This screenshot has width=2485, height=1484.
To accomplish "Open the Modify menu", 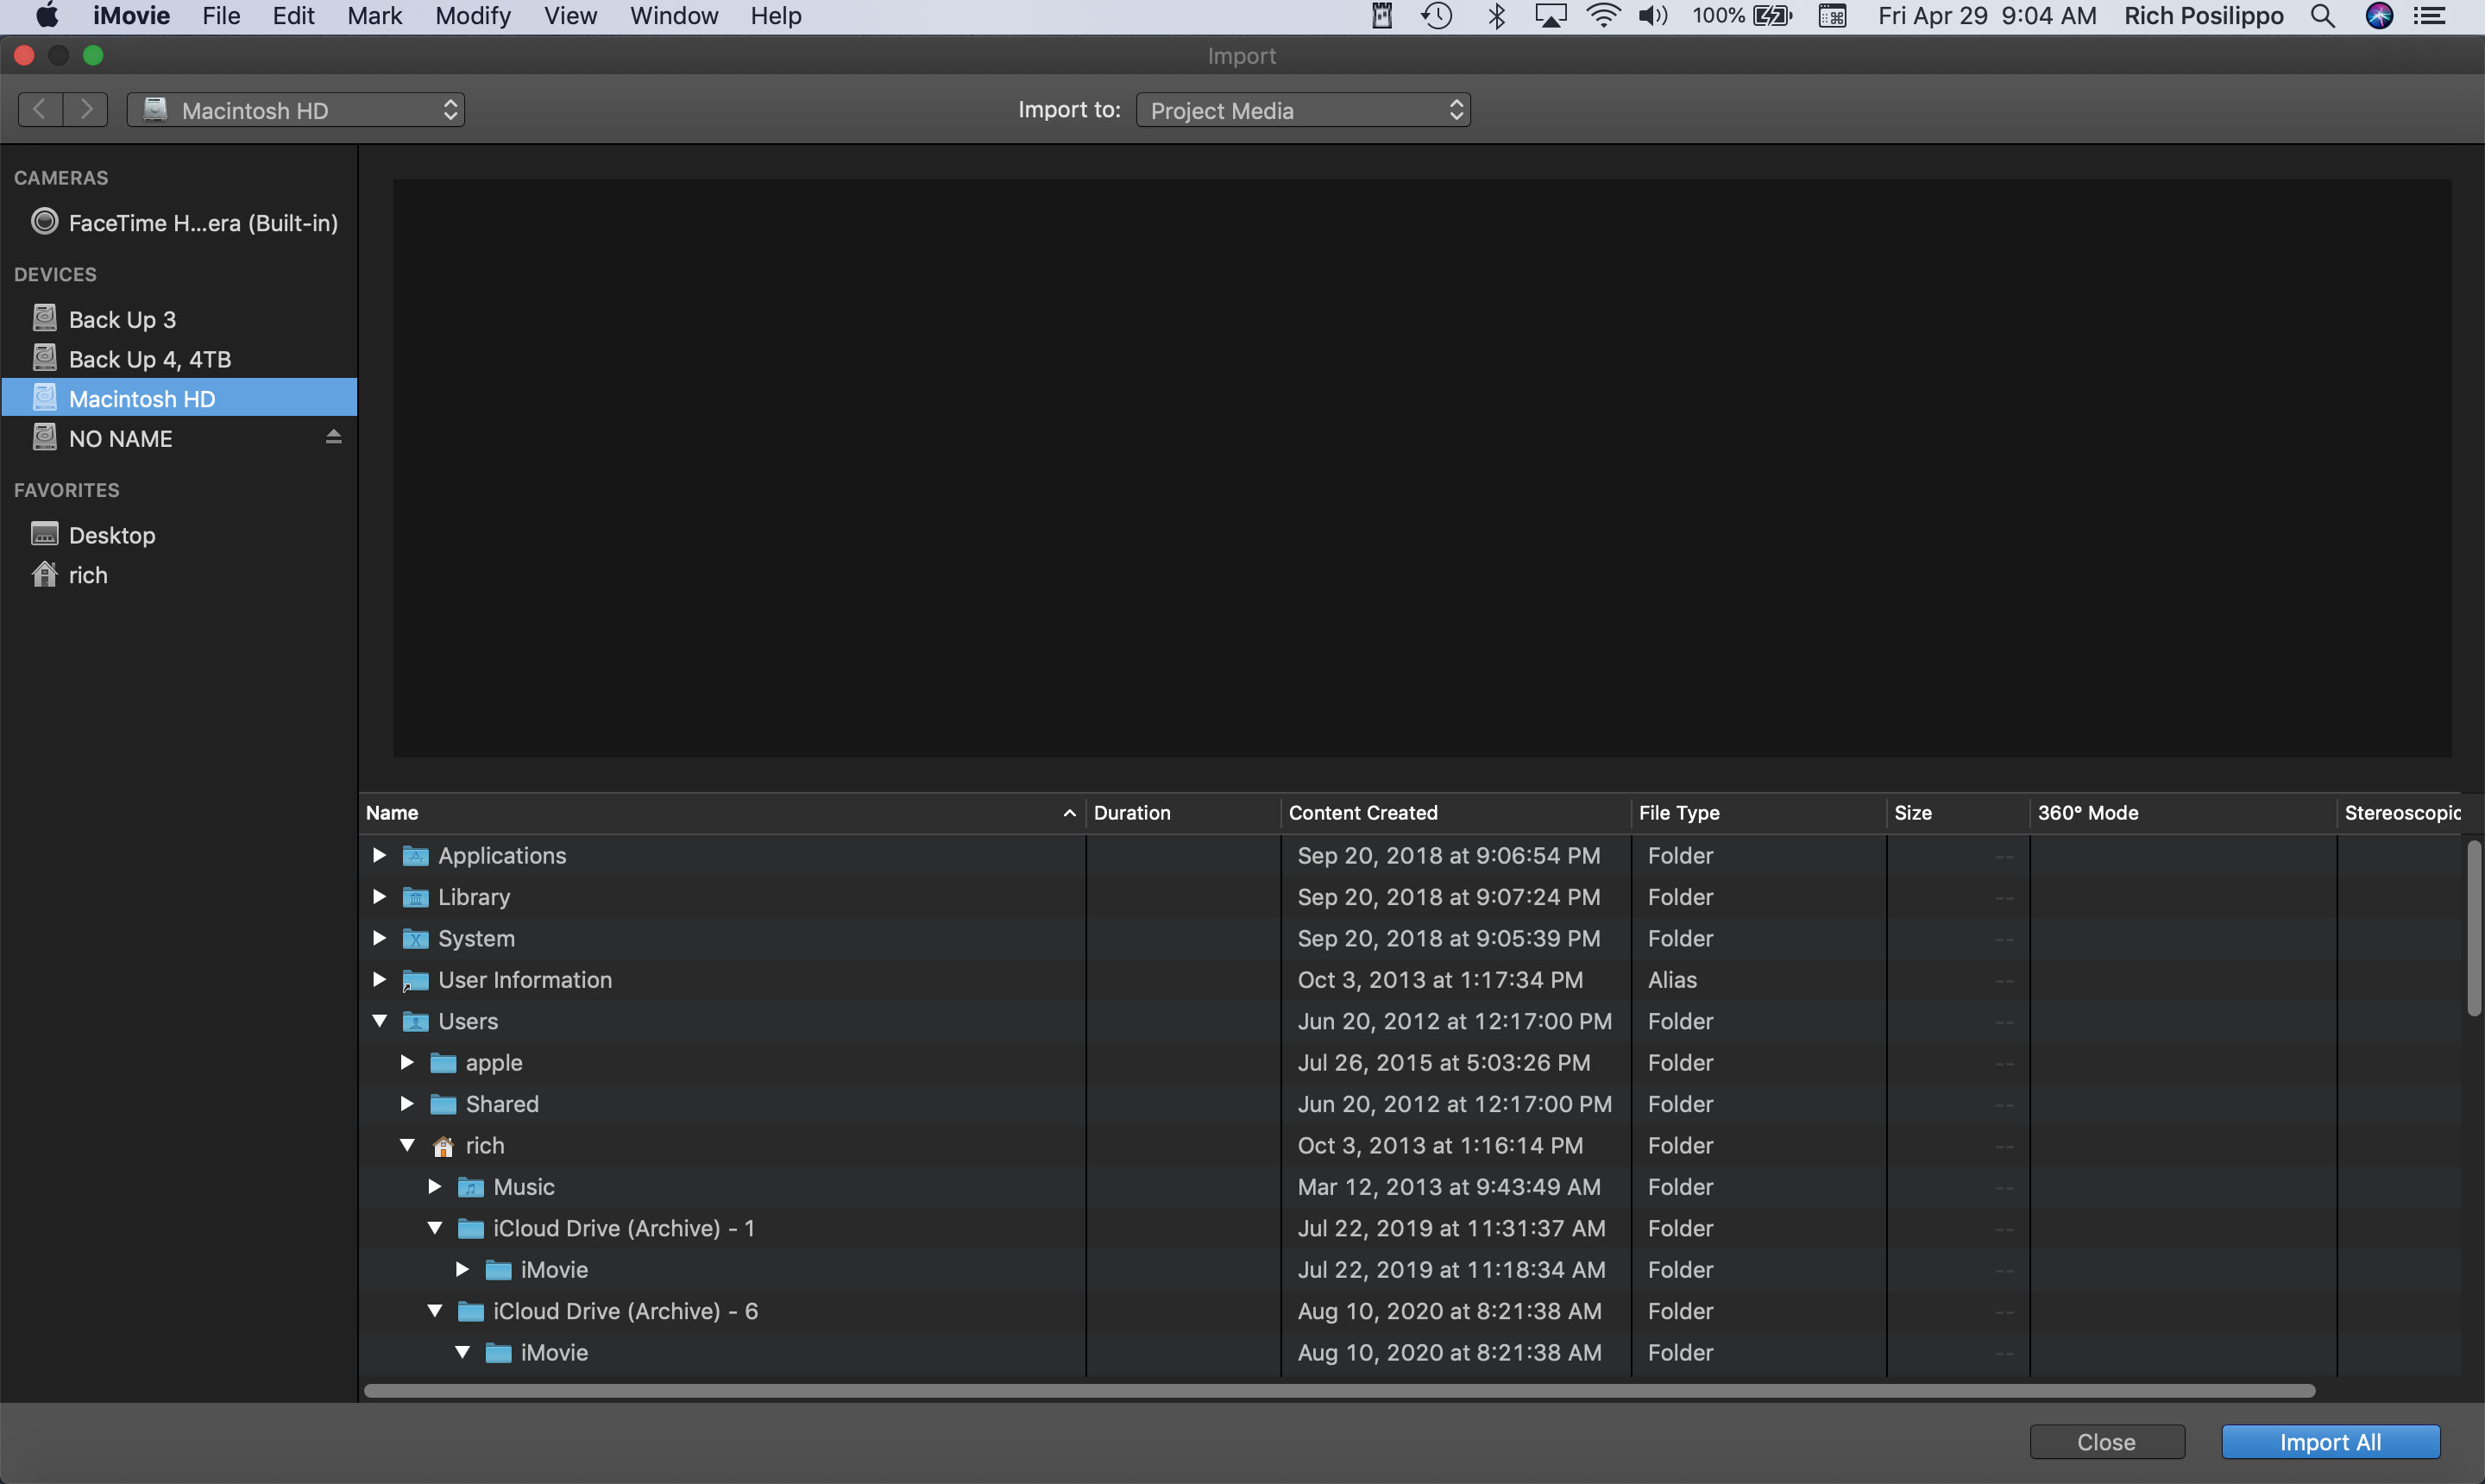I will [472, 16].
